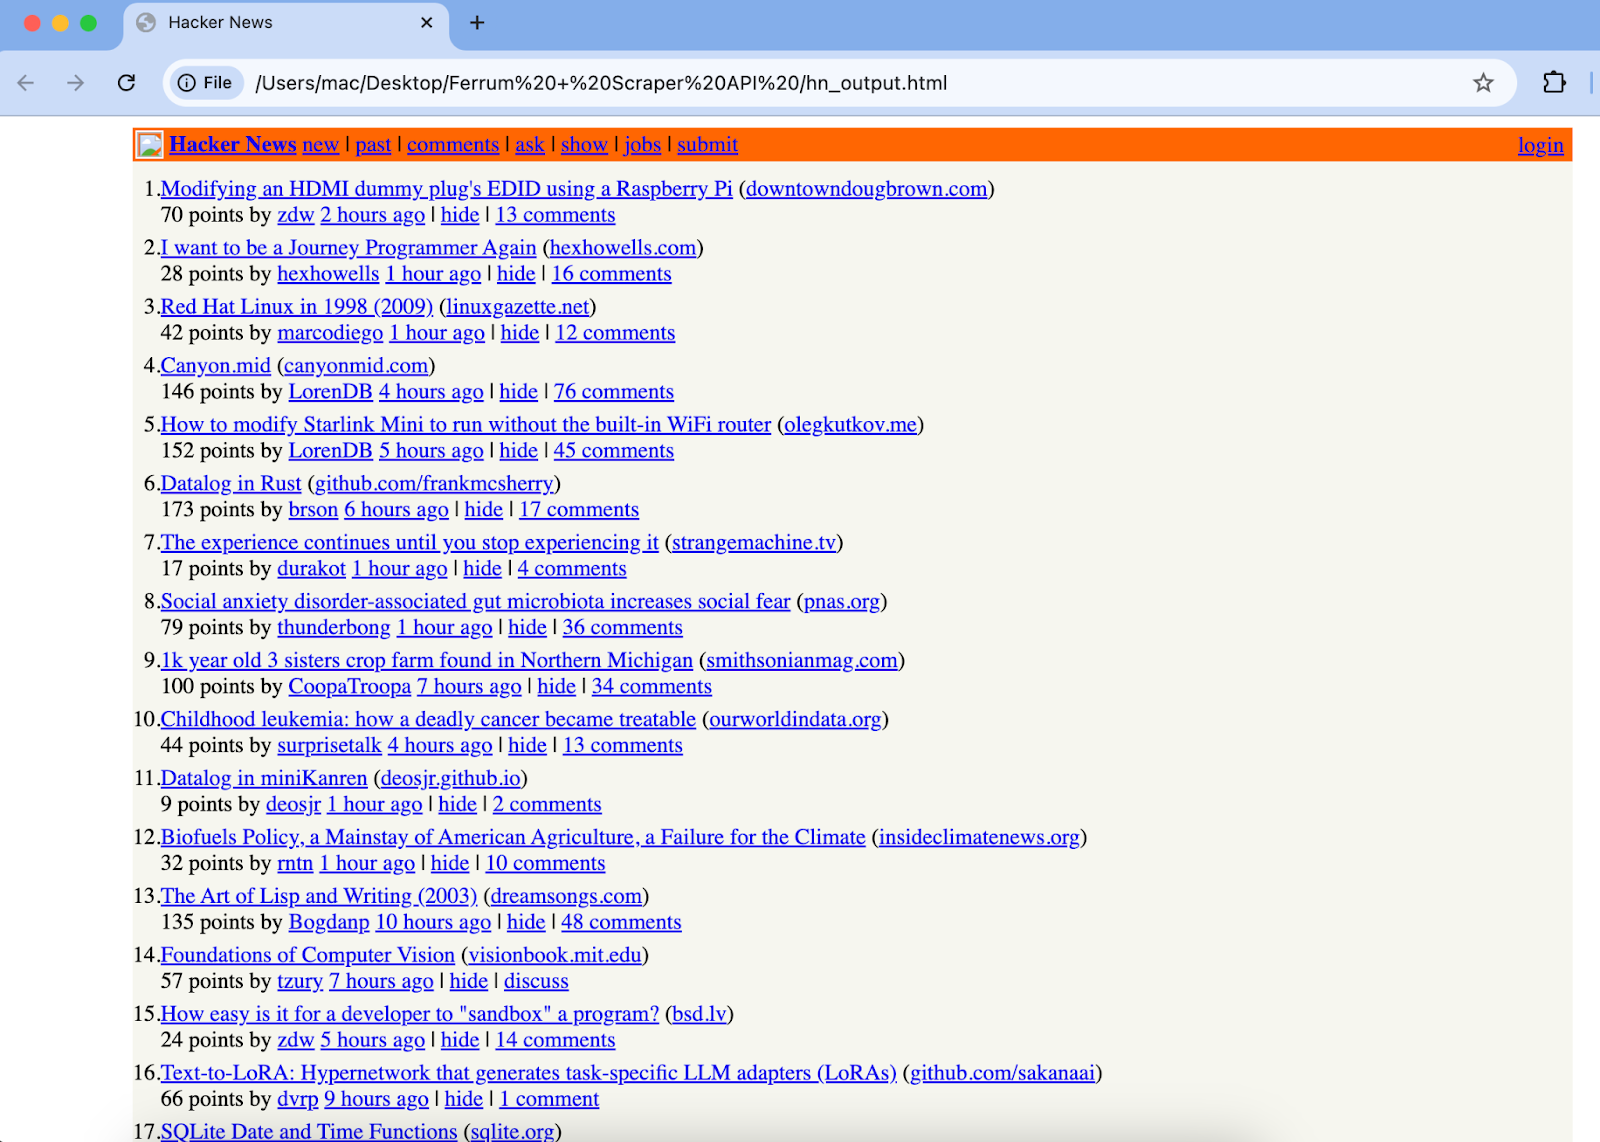Open 4 comments by durakot's story
Screen dimensions: 1600x1142
[x=572, y=568]
